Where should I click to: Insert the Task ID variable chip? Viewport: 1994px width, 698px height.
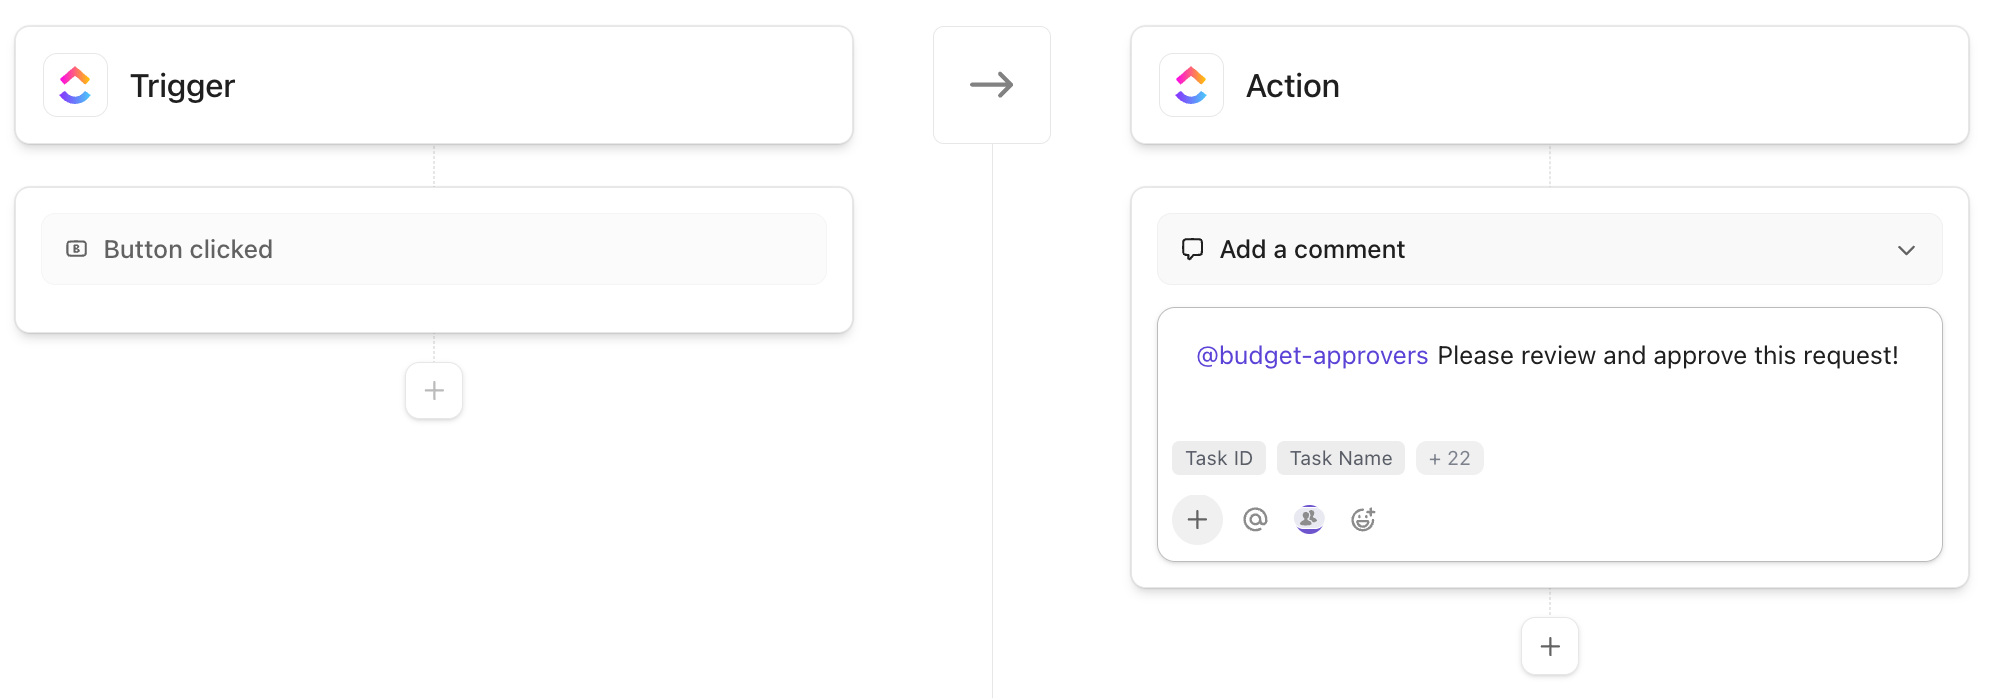1218,457
